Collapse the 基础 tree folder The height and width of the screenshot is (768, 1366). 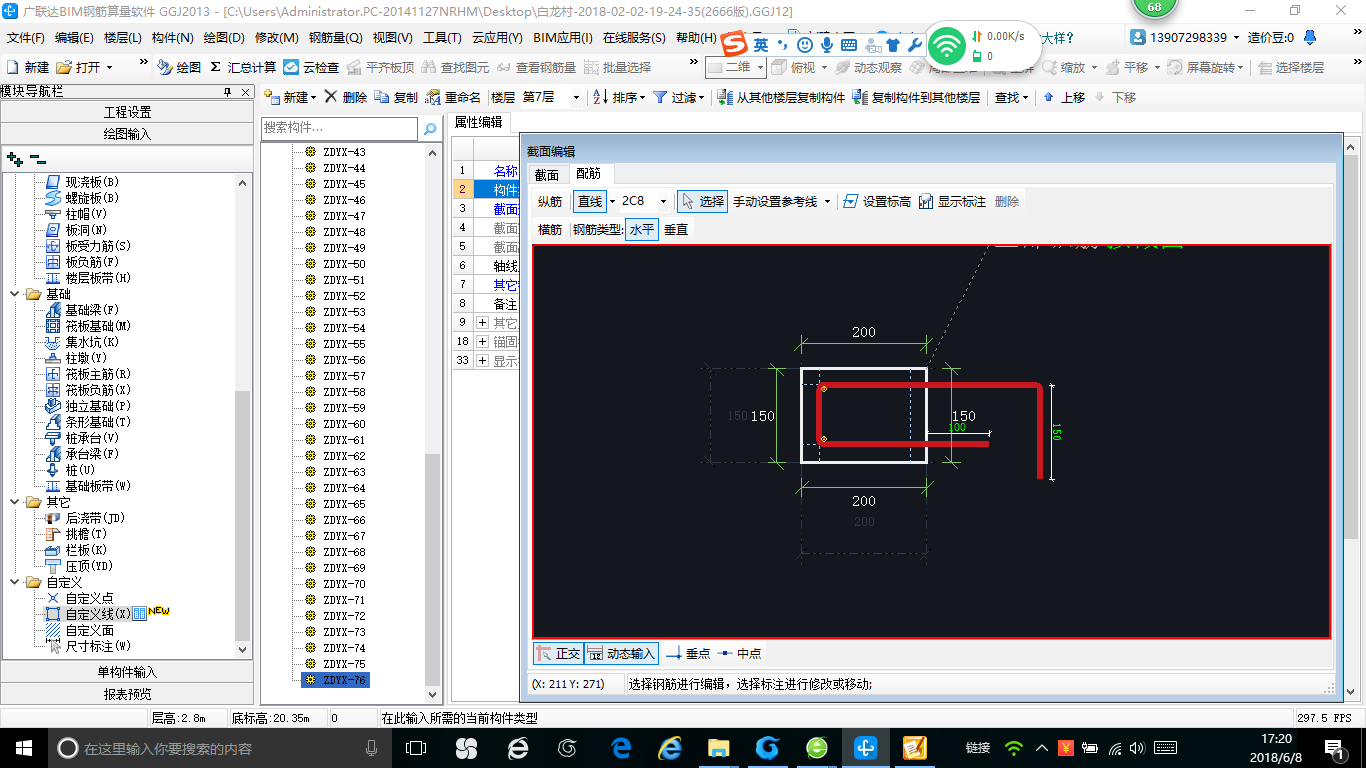click(15, 294)
